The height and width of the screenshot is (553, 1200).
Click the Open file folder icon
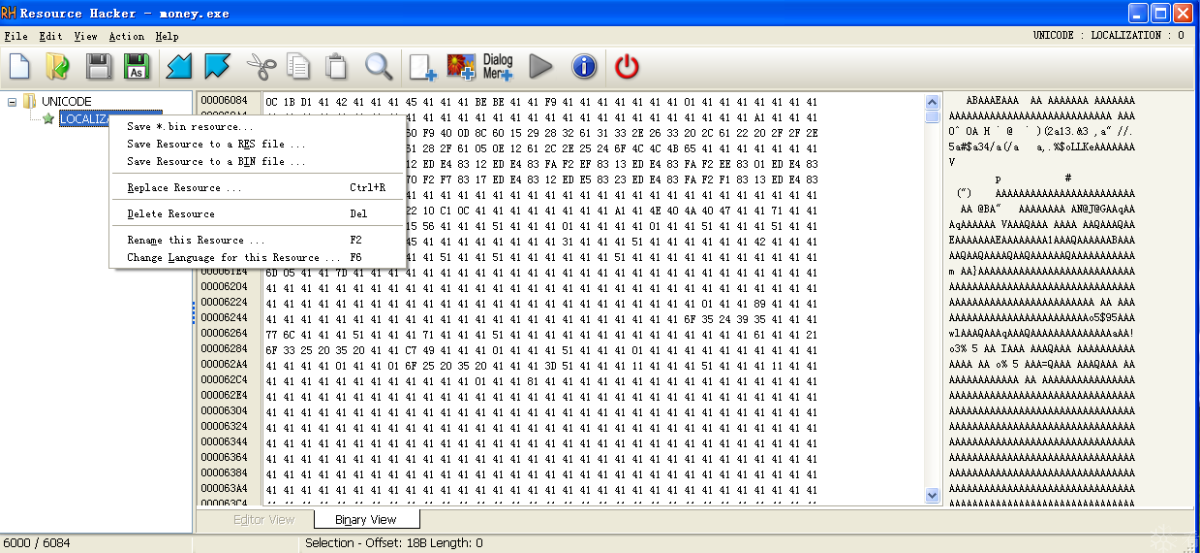58,67
